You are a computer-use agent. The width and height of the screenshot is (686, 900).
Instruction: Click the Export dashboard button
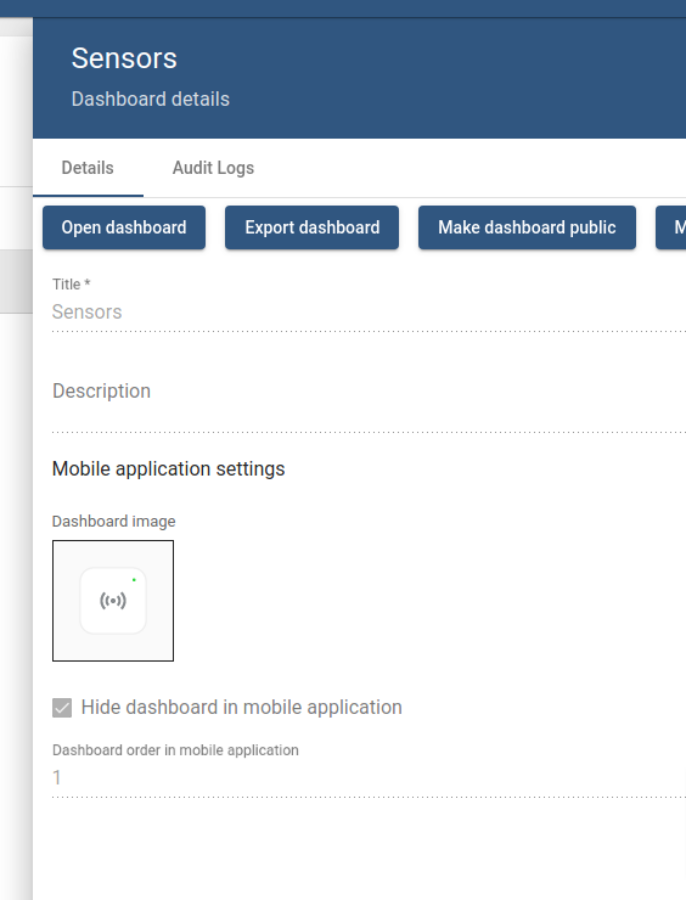click(x=312, y=228)
